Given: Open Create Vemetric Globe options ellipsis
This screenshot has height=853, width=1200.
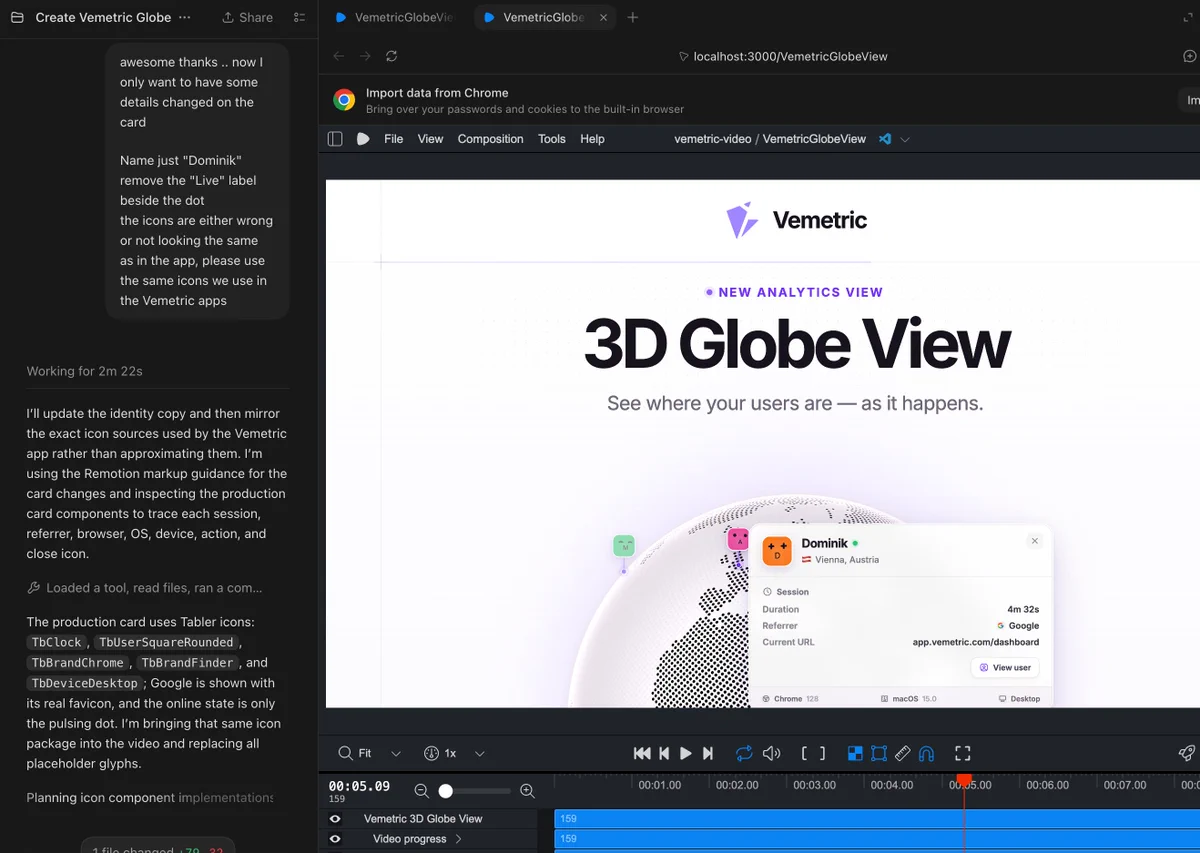Looking at the screenshot, I should (184, 17).
